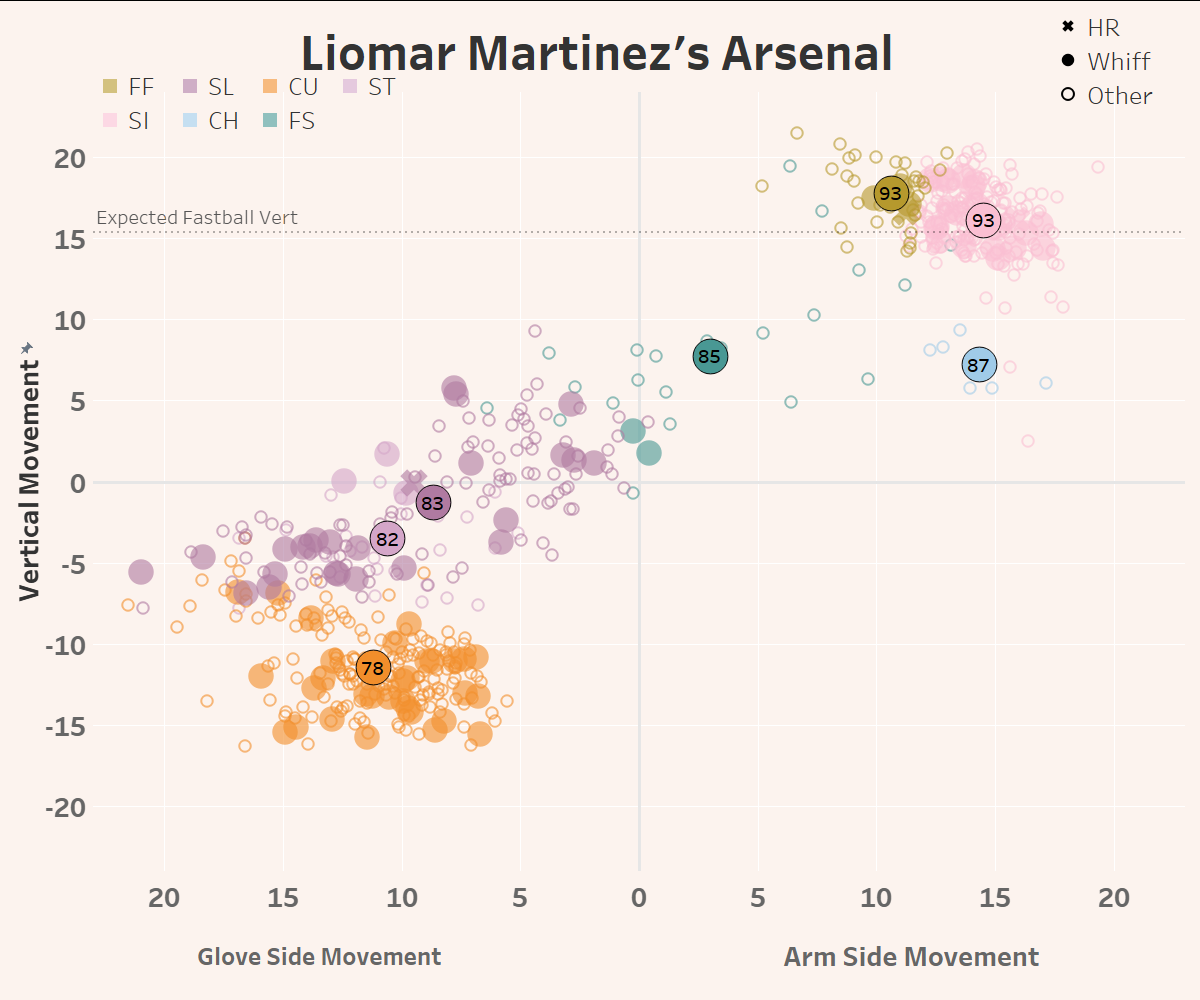Click the SL legend color swatch

(x=189, y=87)
